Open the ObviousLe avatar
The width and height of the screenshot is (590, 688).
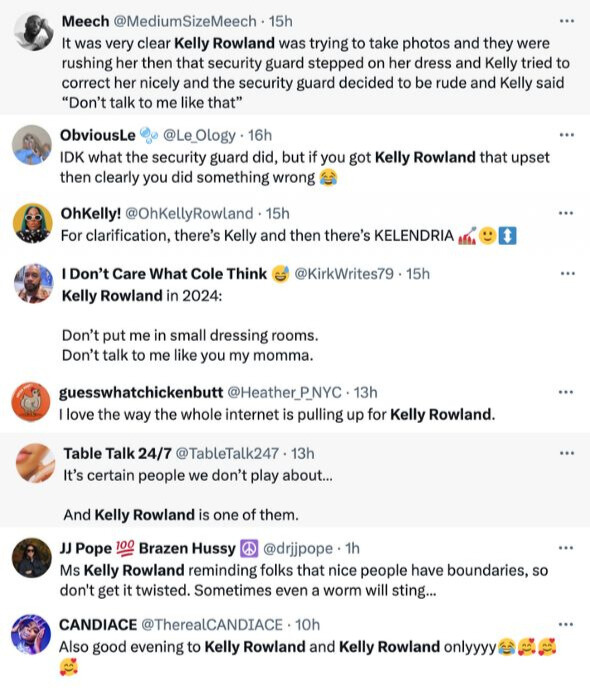32,145
